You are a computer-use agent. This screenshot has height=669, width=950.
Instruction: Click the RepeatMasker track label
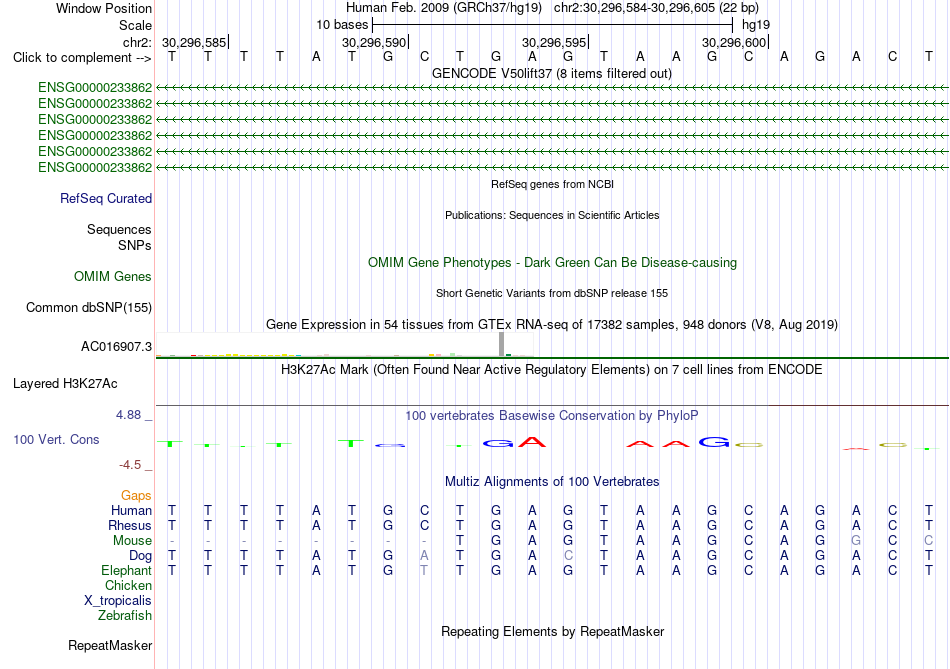coord(110,645)
